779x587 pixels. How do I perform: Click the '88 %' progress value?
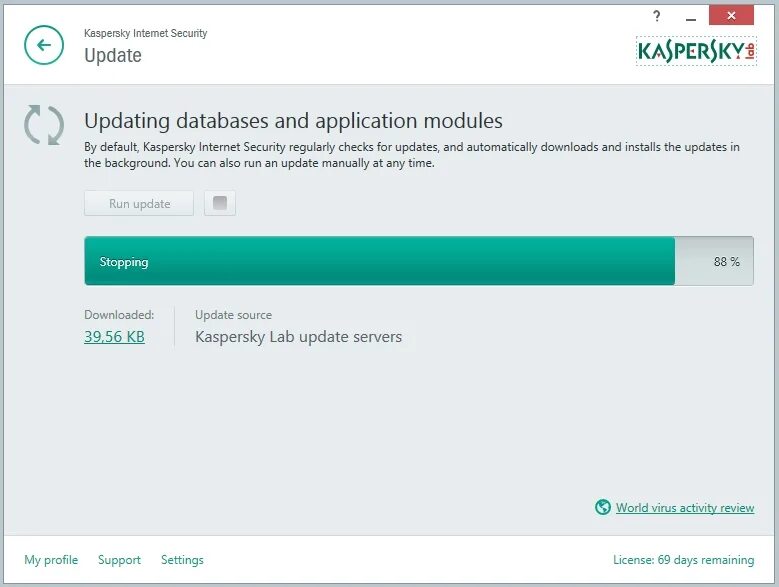(727, 262)
